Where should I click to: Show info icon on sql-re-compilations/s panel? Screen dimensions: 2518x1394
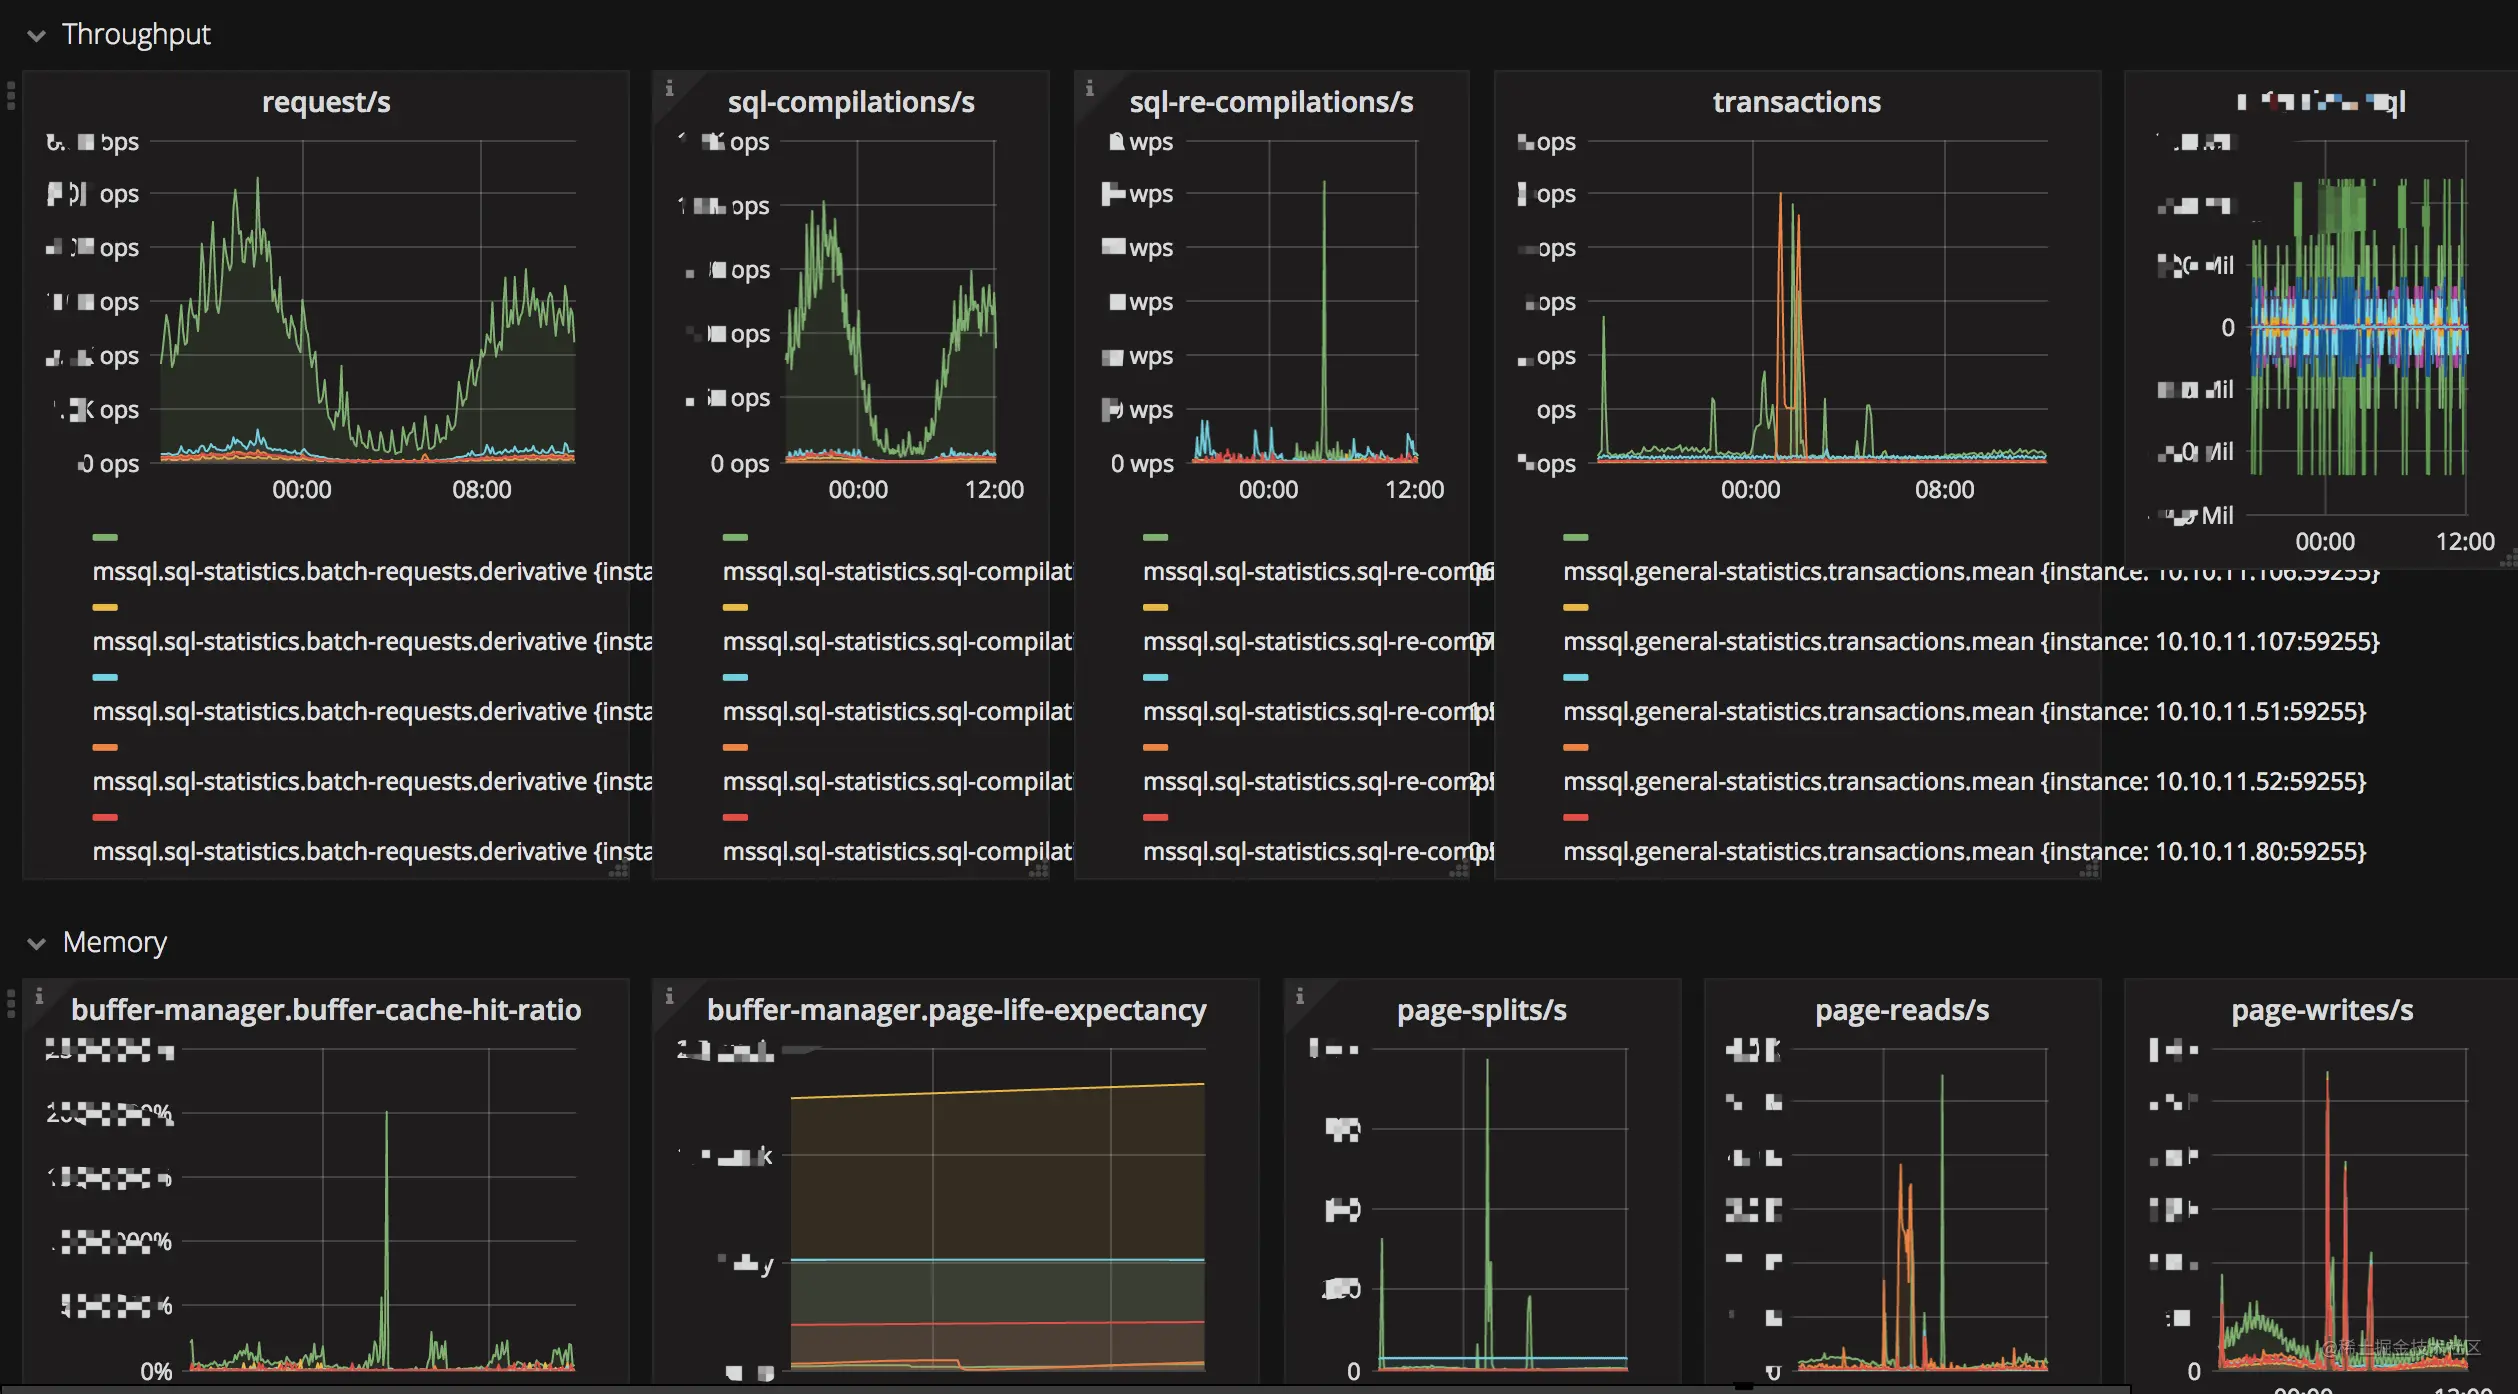coord(1090,88)
